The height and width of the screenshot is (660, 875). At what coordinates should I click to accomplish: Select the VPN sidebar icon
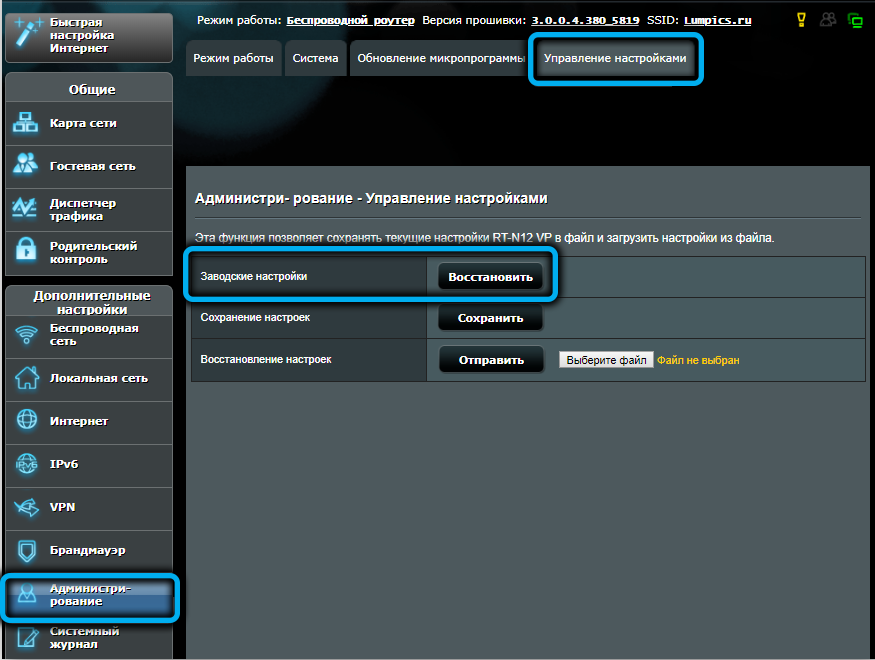(x=26, y=507)
